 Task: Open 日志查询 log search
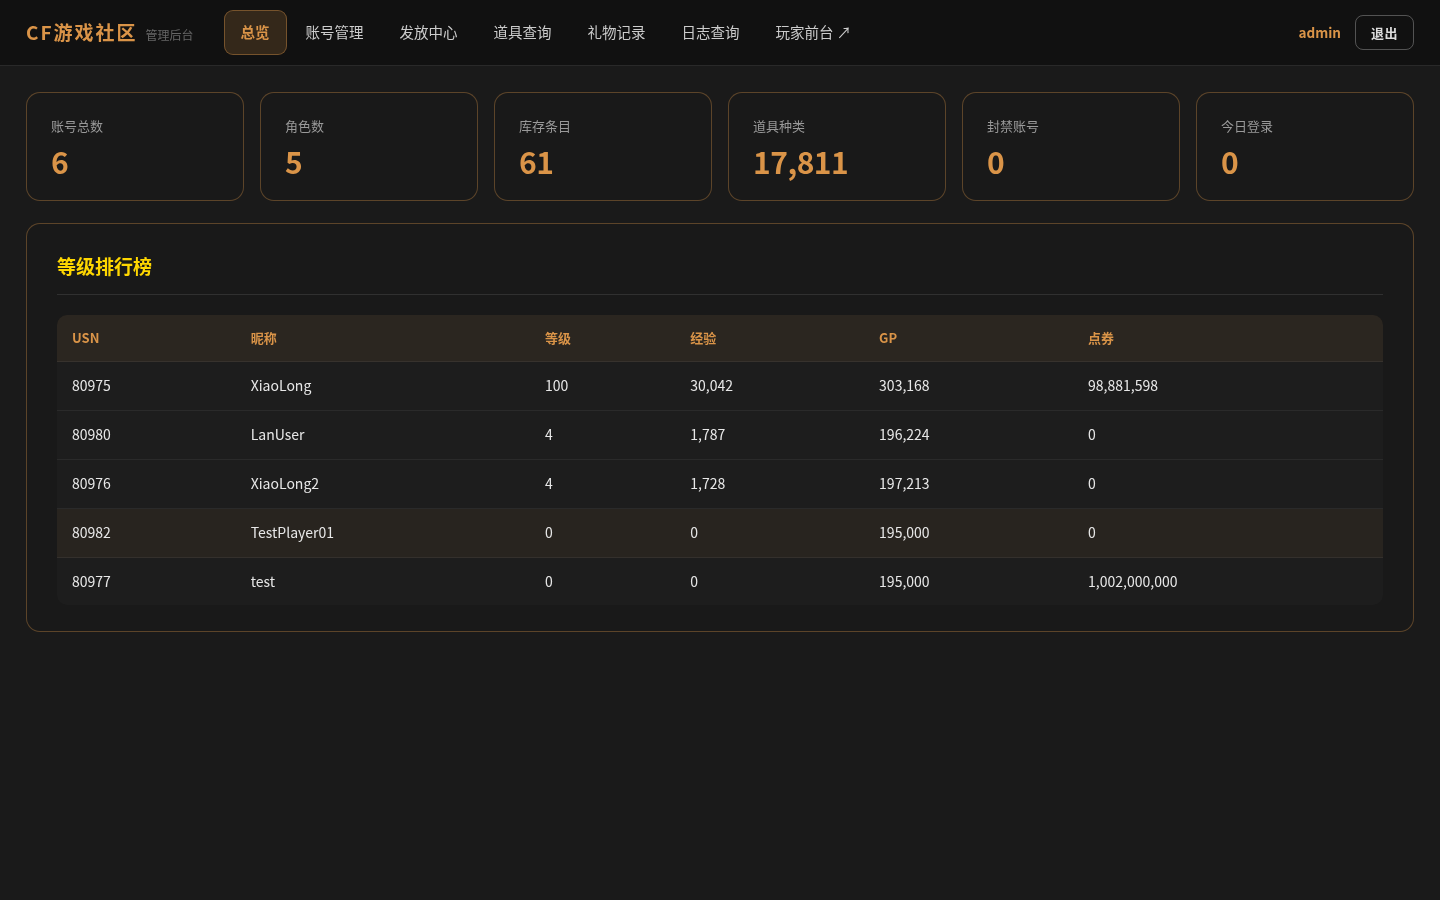[710, 33]
